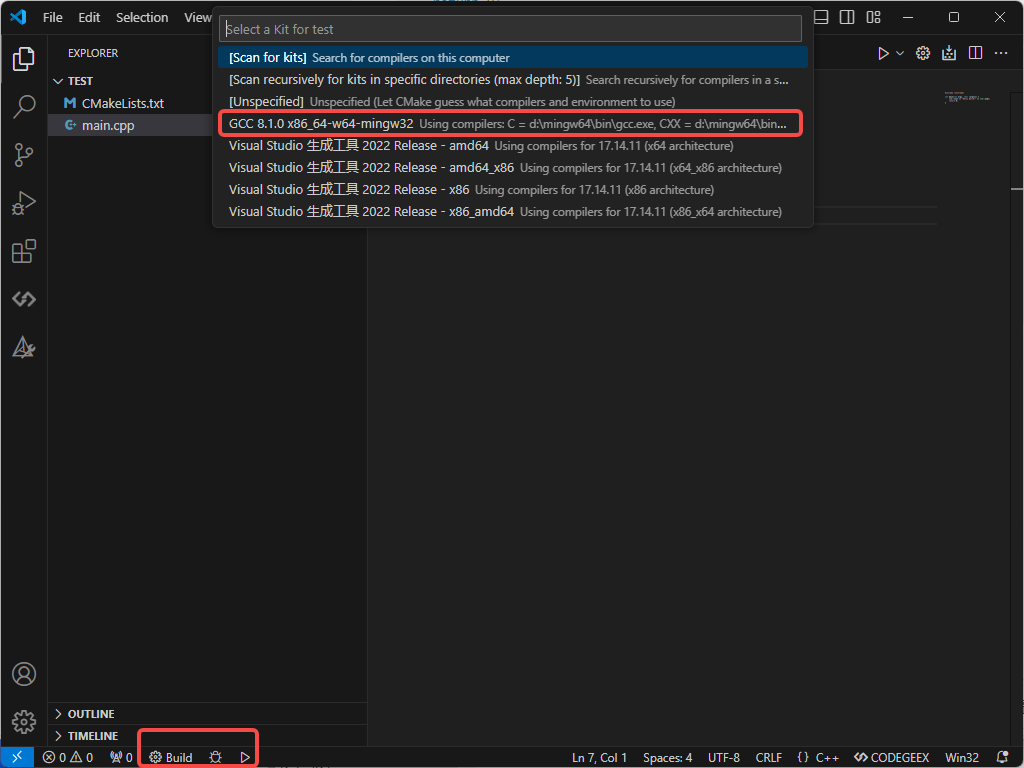Select Visual Studio 2022 Release x86 kit
The width and height of the screenshot is (1024, 768).
tap(513, 189)
